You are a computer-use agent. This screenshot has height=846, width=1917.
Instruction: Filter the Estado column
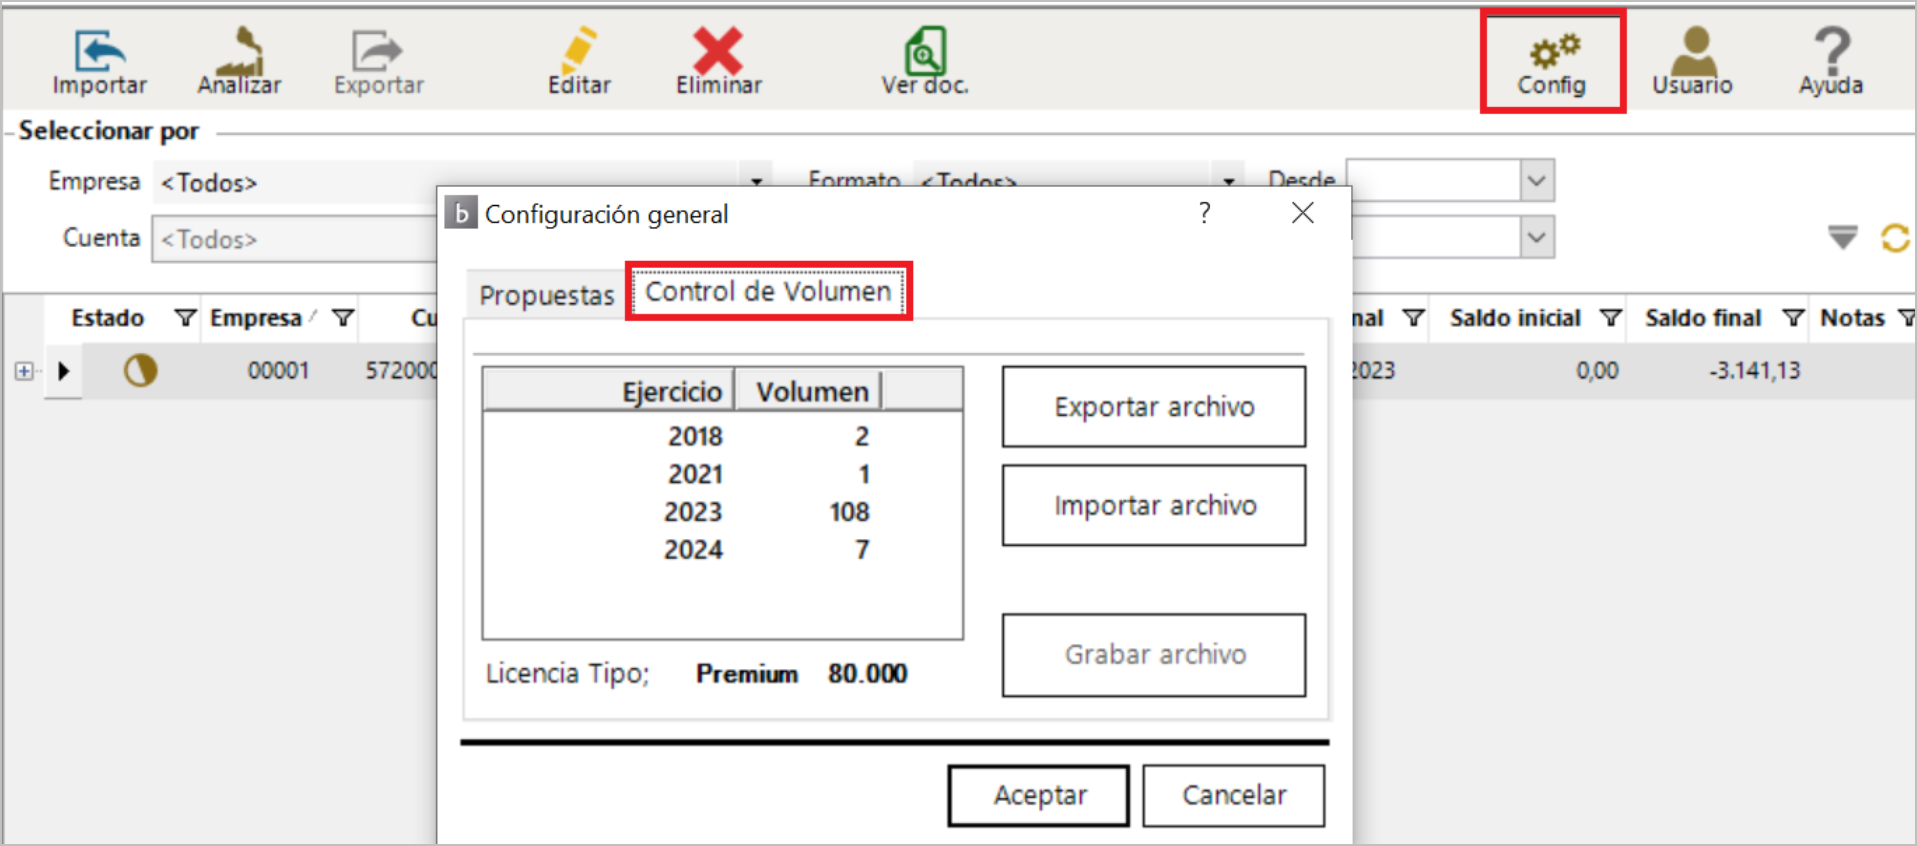185,318
